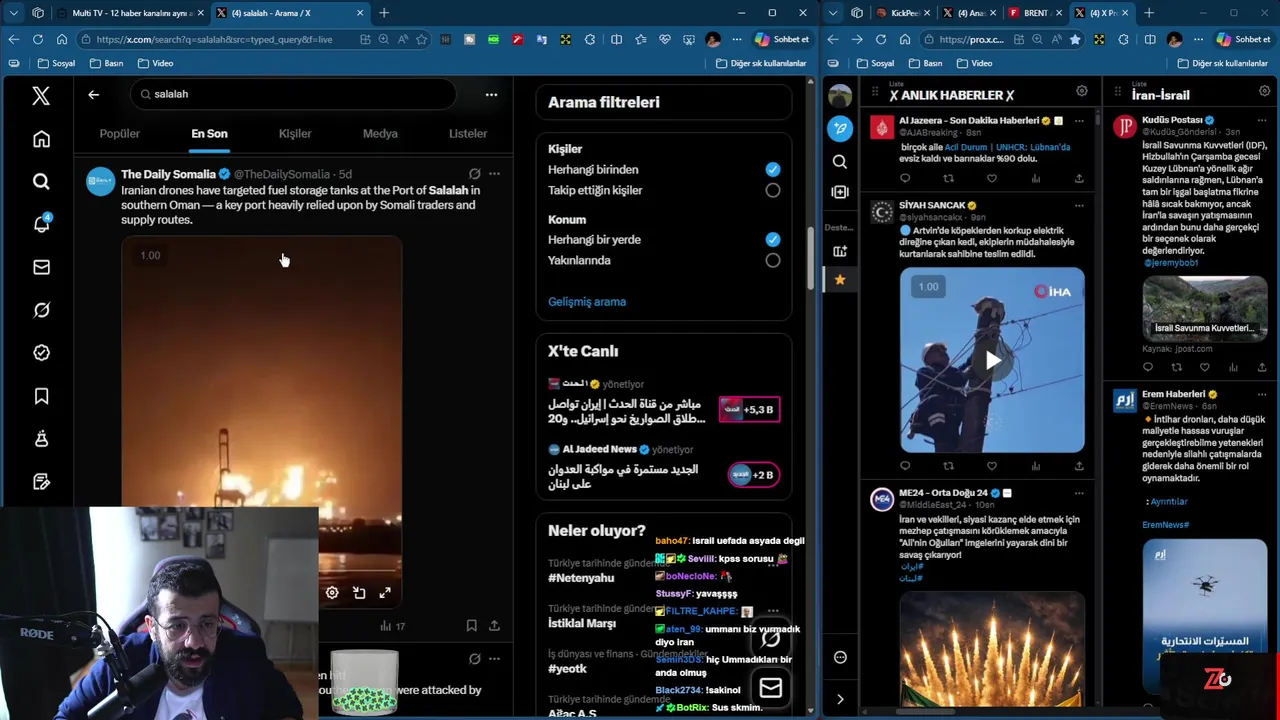The width and height of the screenshot is (1280, 720).
Task: Open Bookmarks icon in X left sidebar
Action: tap(41, 396)
